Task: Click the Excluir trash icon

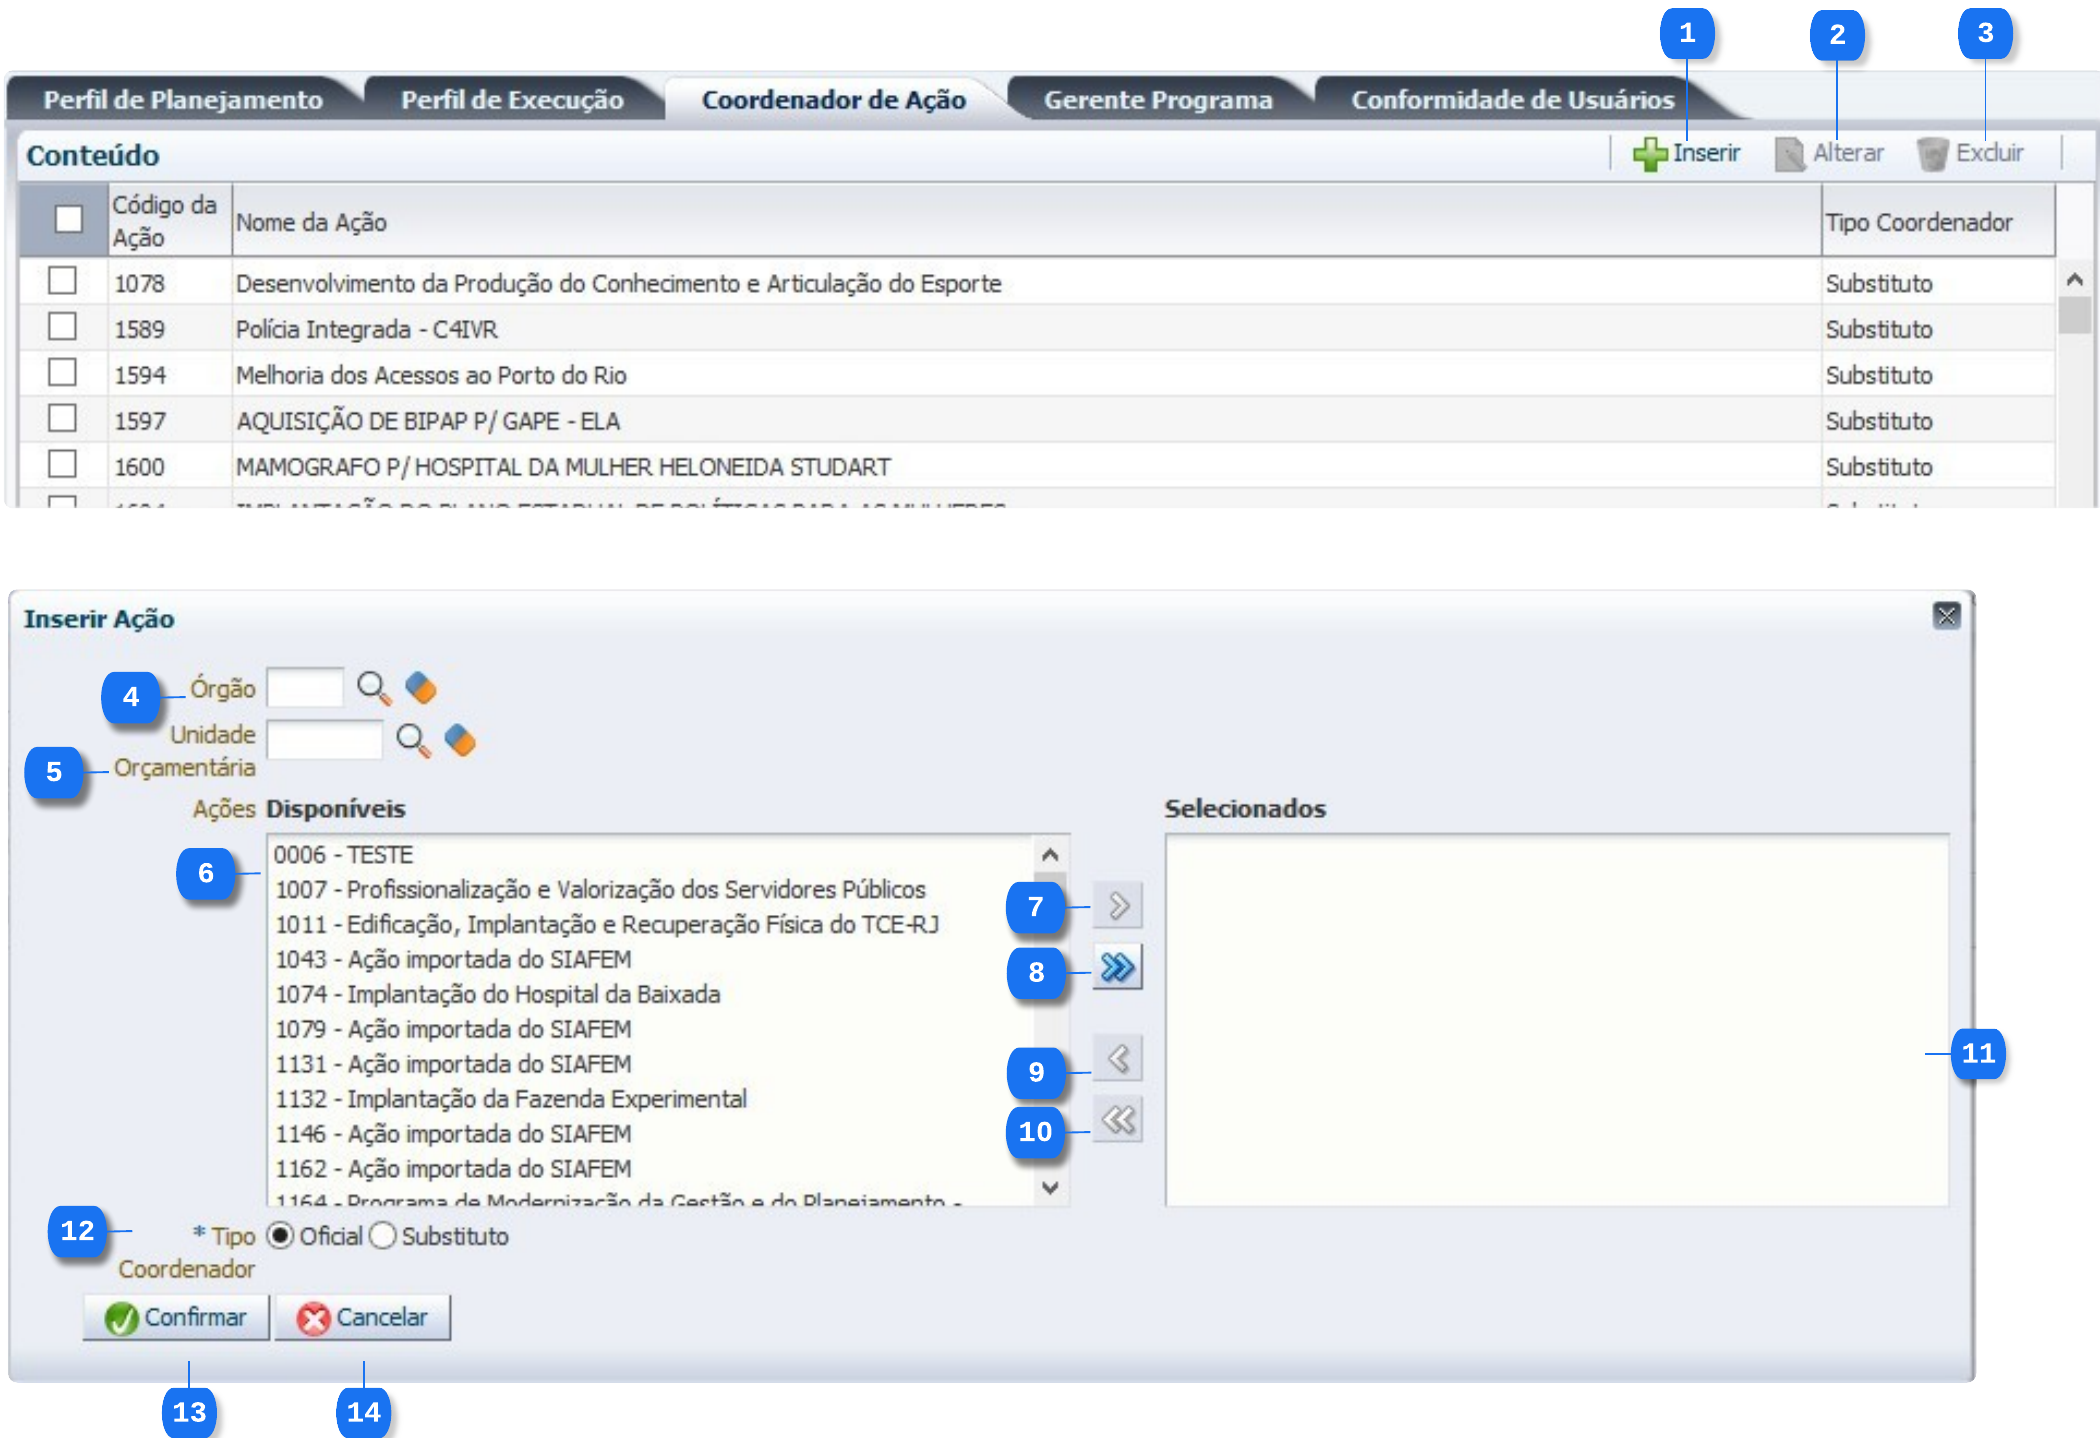Action: click(x=1932, y=154)
